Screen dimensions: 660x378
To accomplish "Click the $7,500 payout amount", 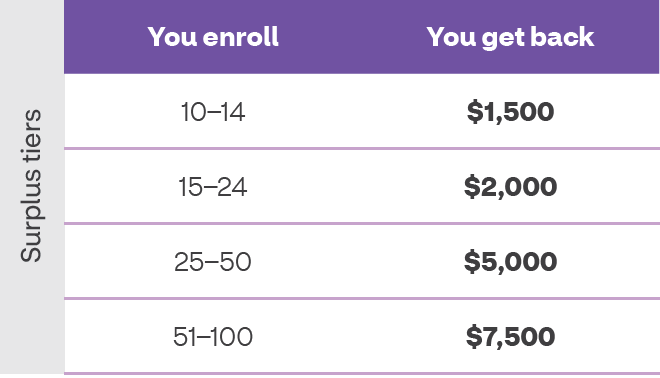I will (510, 336).
